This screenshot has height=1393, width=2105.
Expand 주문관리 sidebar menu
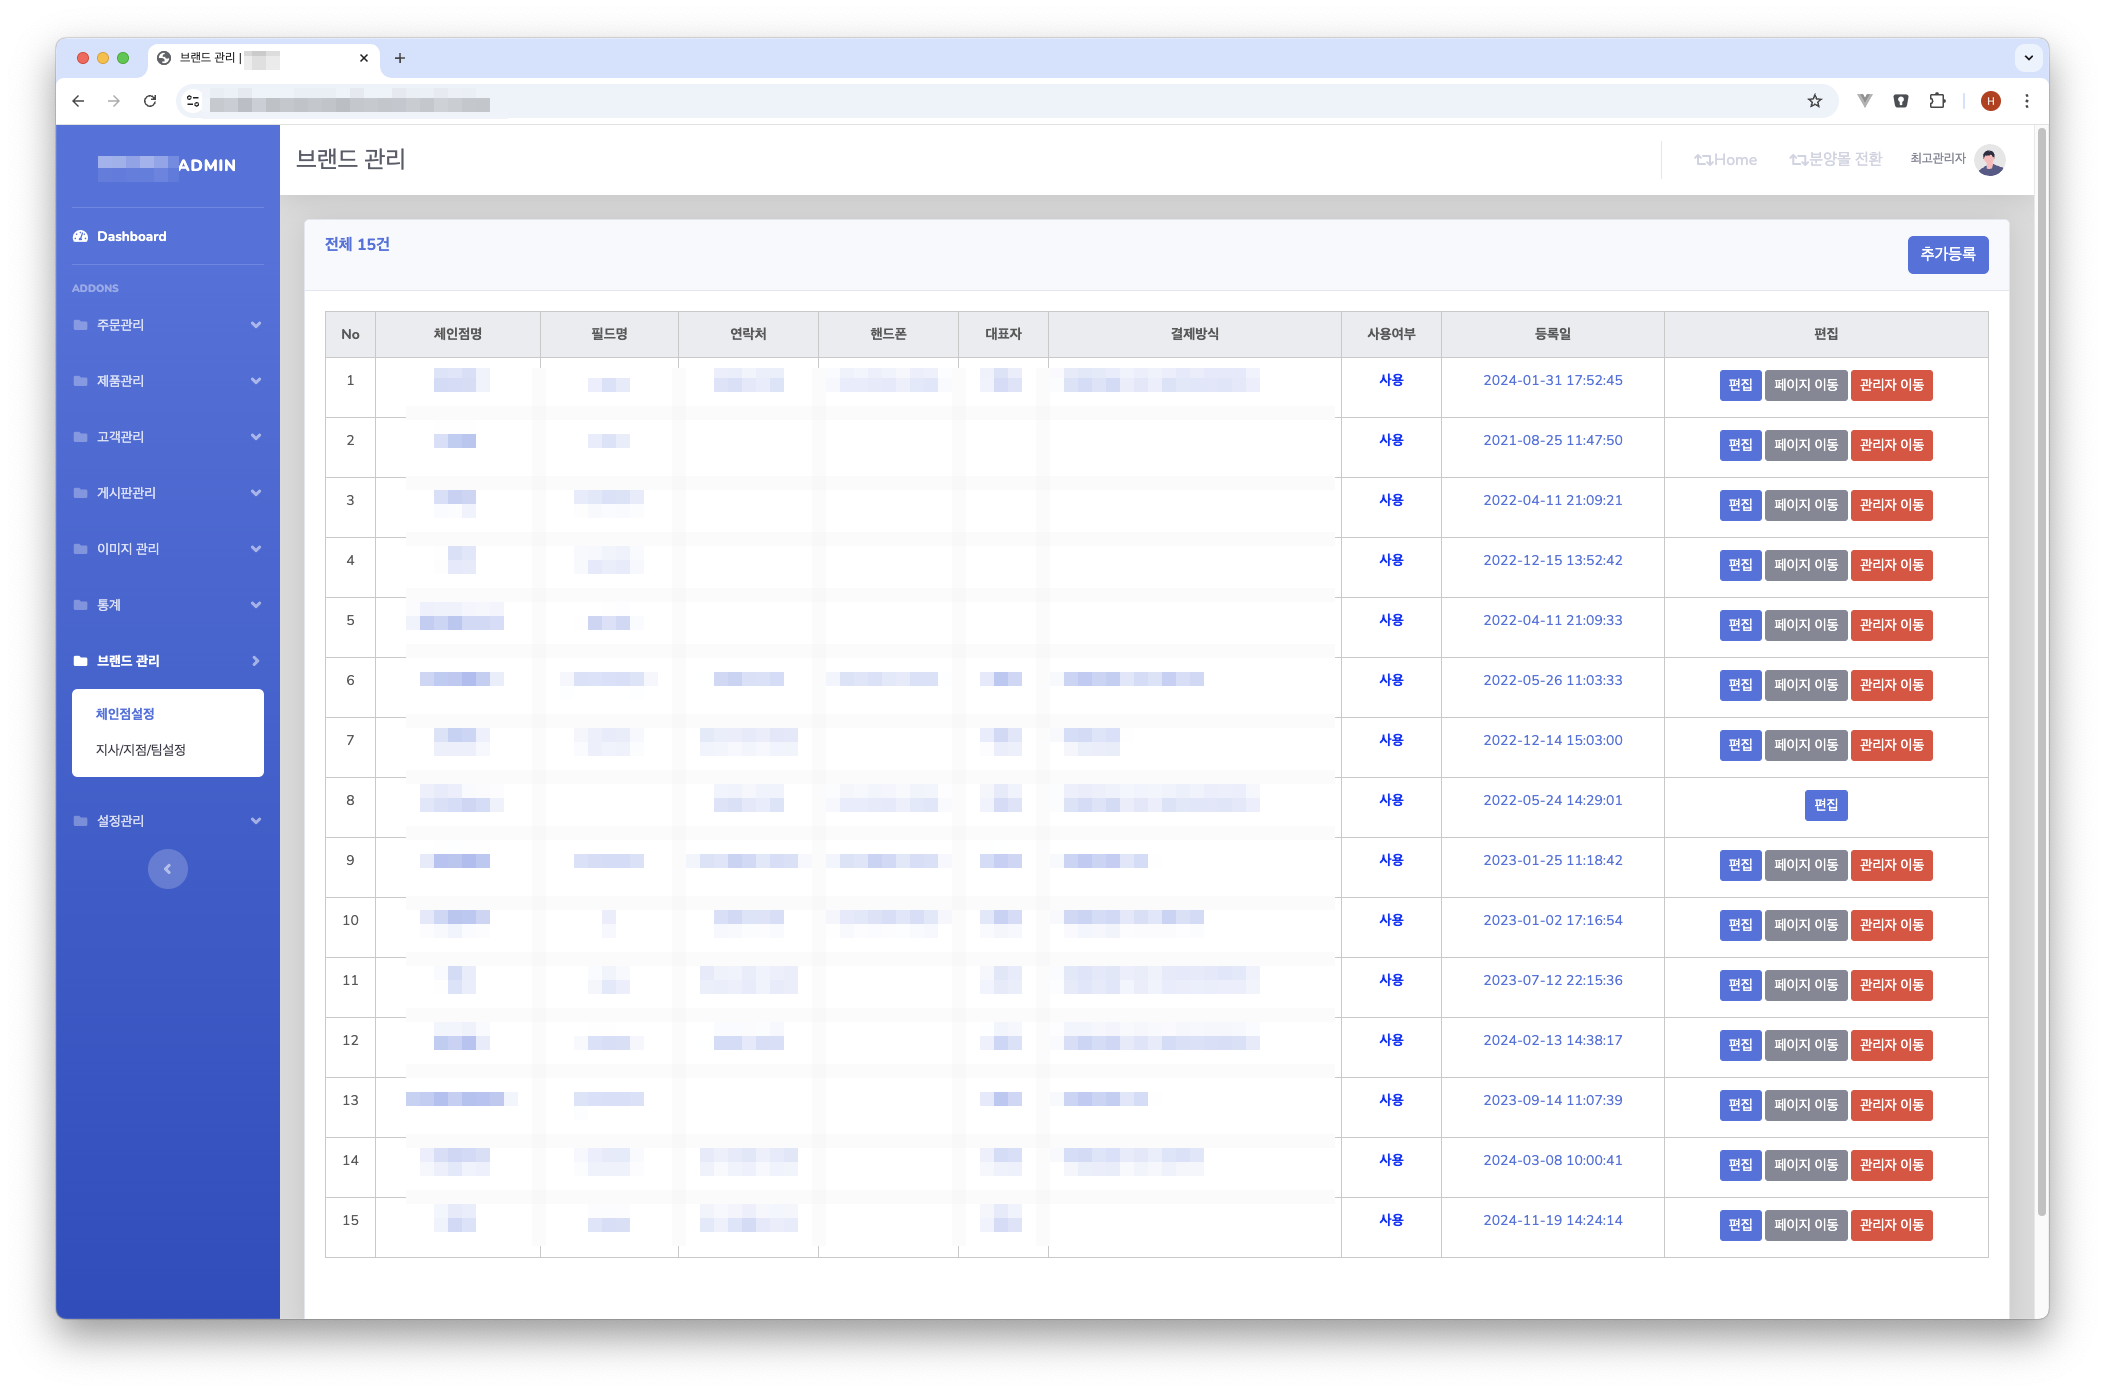(x=168, y=325)
